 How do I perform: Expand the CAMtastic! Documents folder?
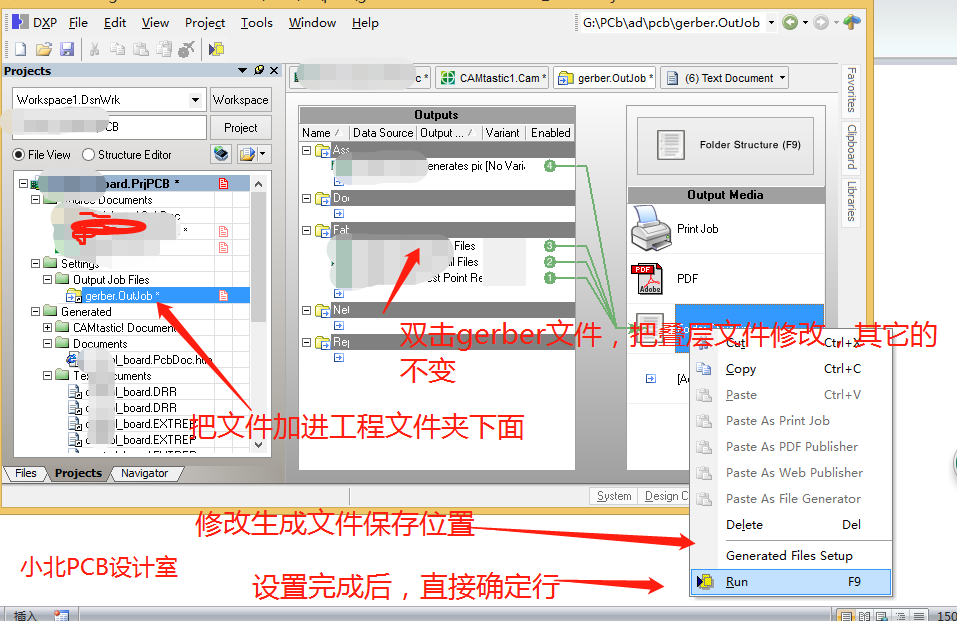48,327
